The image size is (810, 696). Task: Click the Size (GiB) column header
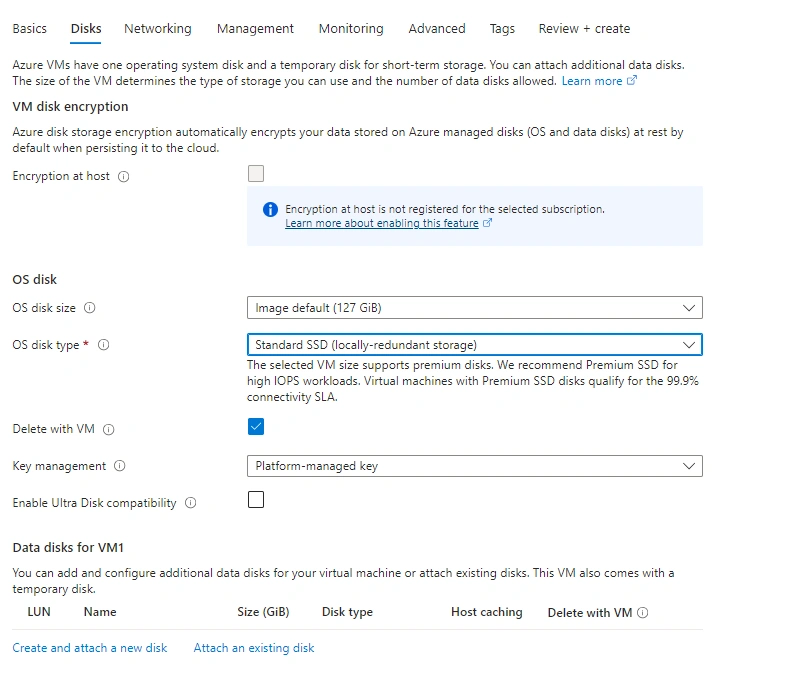tap(263, 612)
